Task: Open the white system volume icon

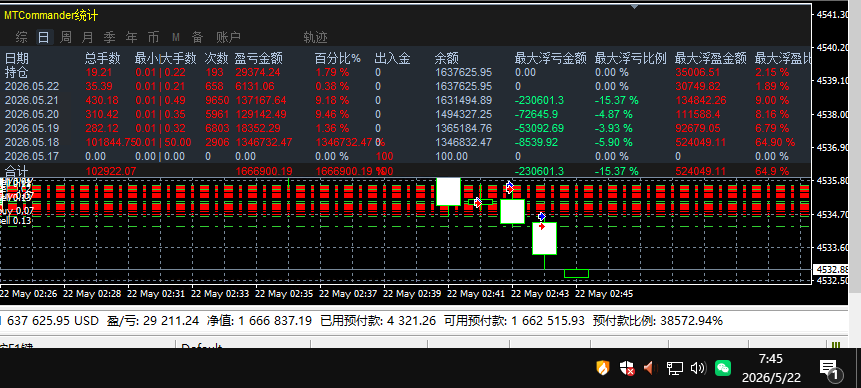Action: click(698, 368)
